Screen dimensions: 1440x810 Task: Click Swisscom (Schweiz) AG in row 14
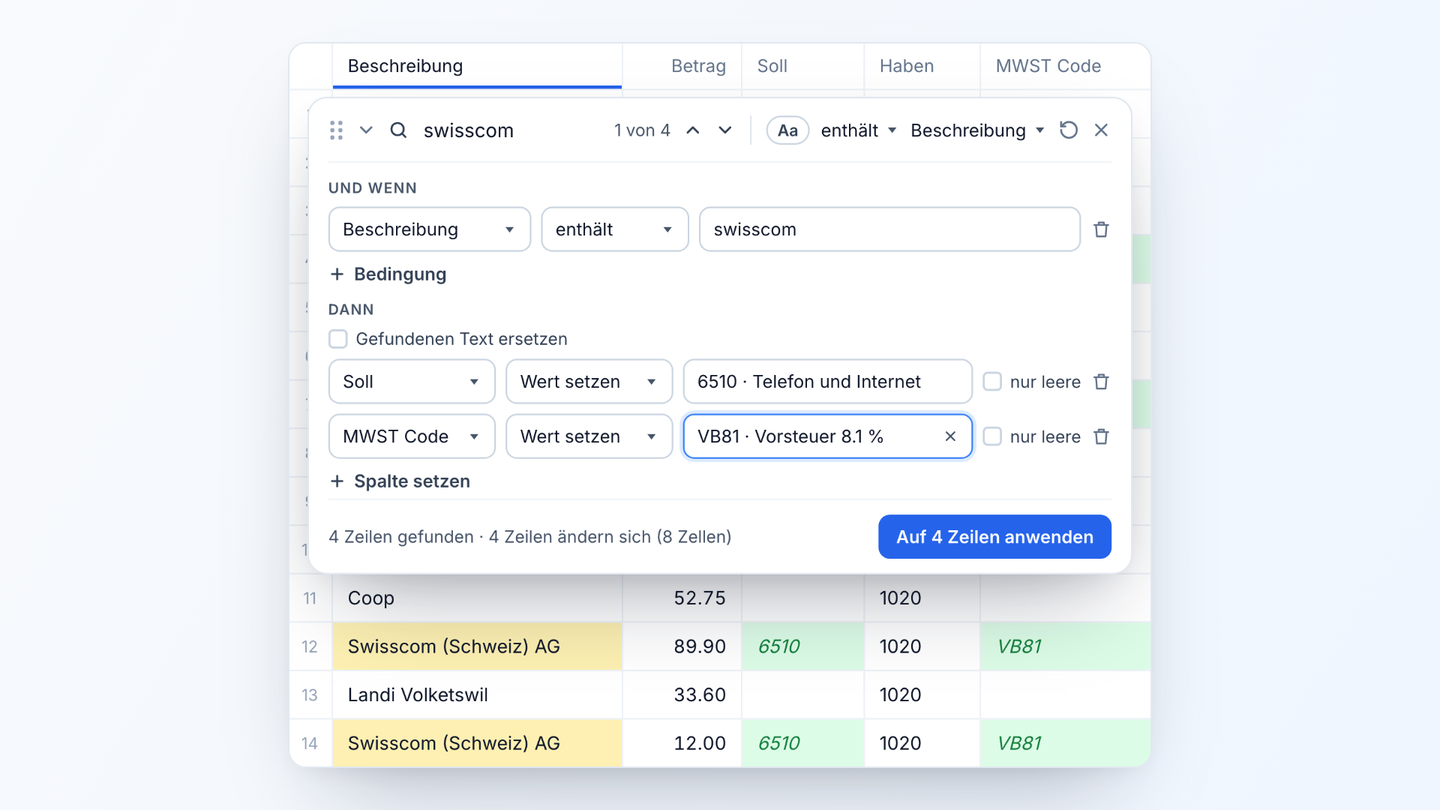coord(477,743)
